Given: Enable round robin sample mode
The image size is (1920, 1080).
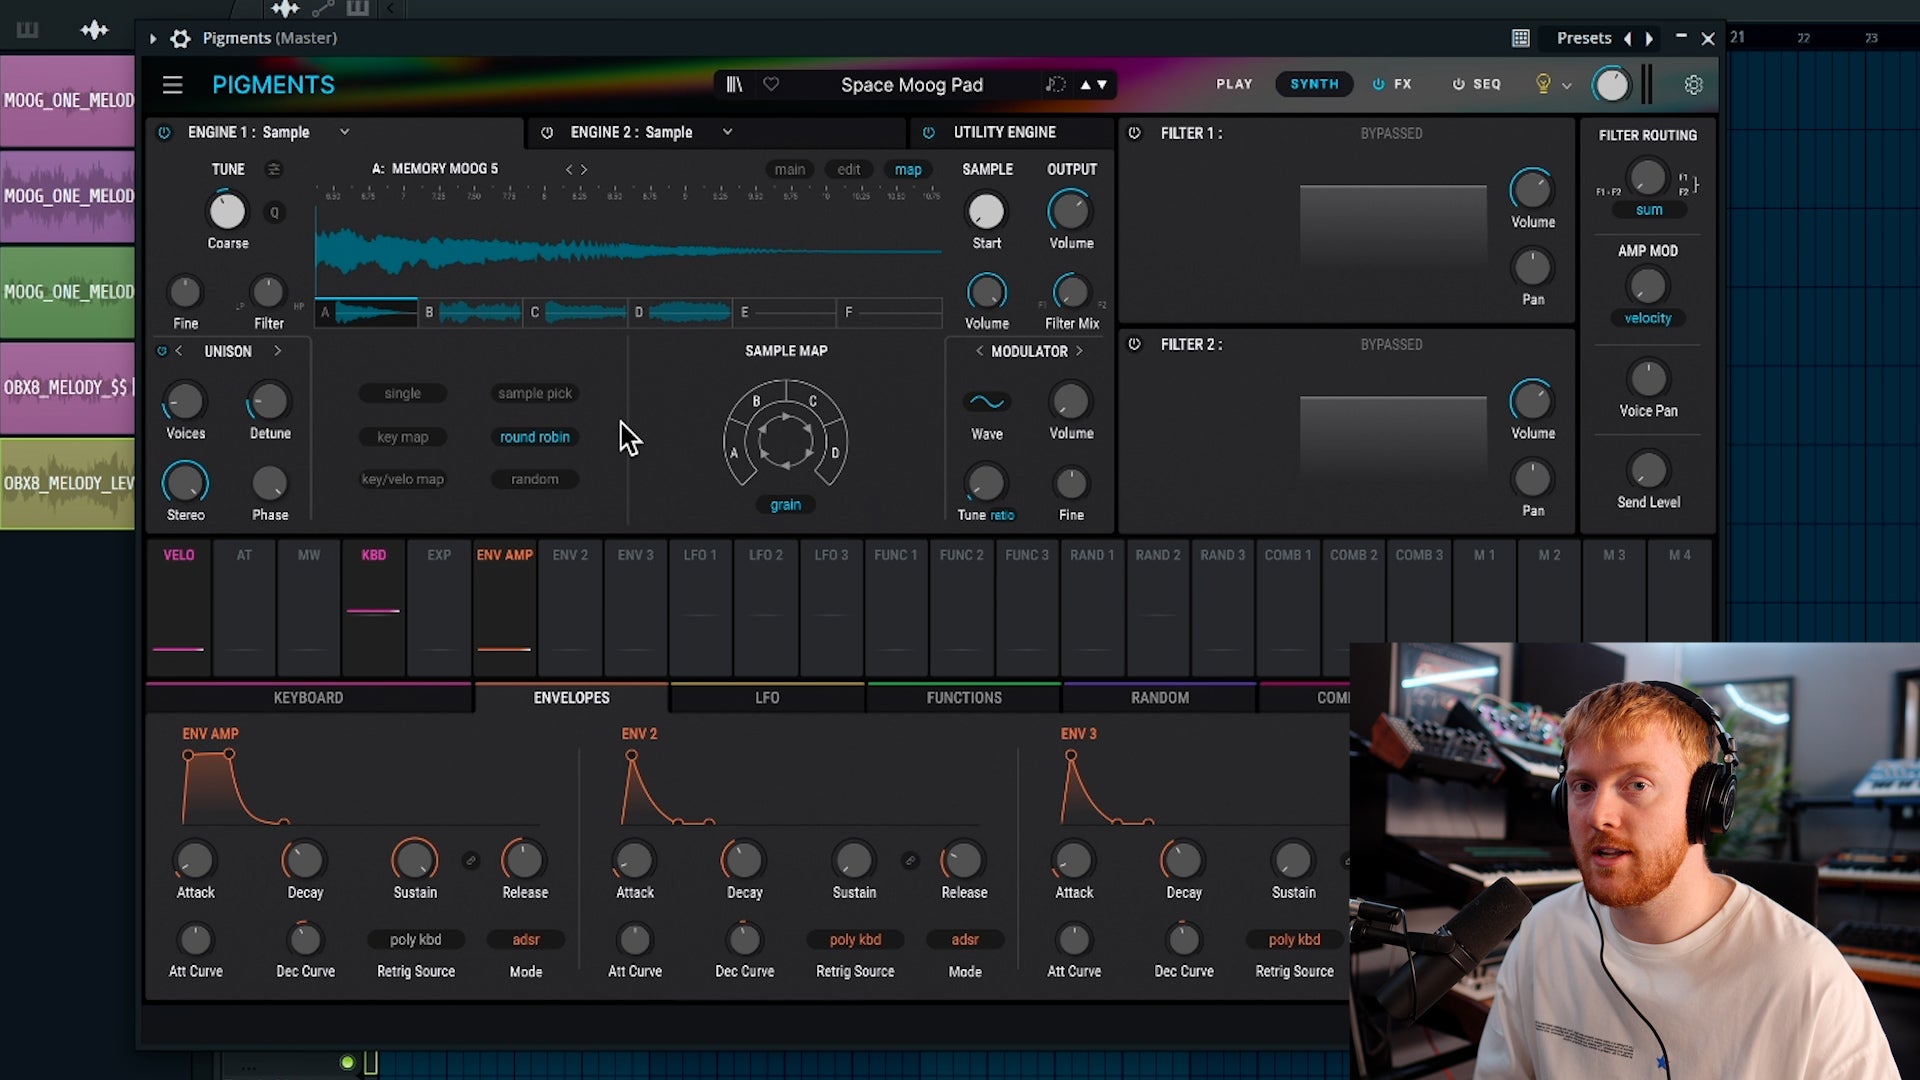Looking at the screenshot, I should (534, 437).
